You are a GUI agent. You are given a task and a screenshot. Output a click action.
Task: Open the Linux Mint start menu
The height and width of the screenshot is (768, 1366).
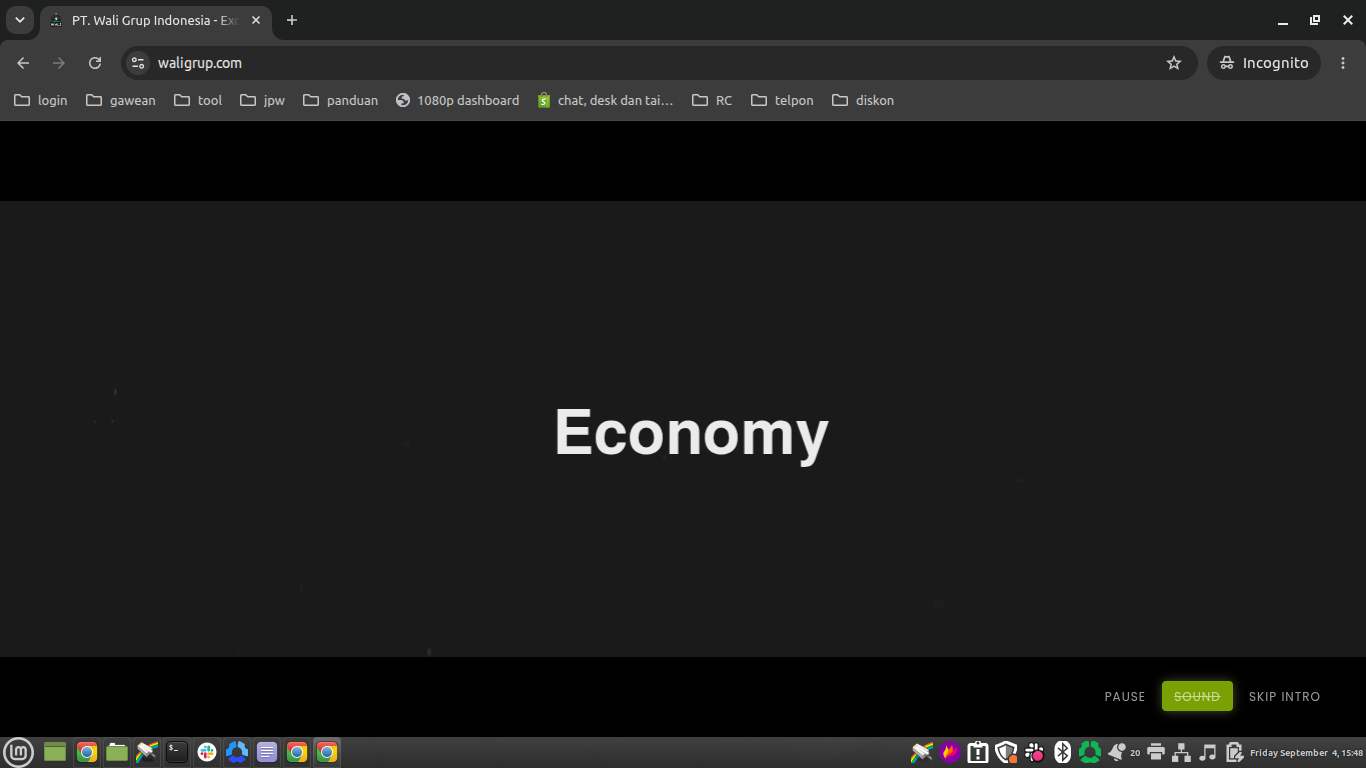click(x=19, y=752)
